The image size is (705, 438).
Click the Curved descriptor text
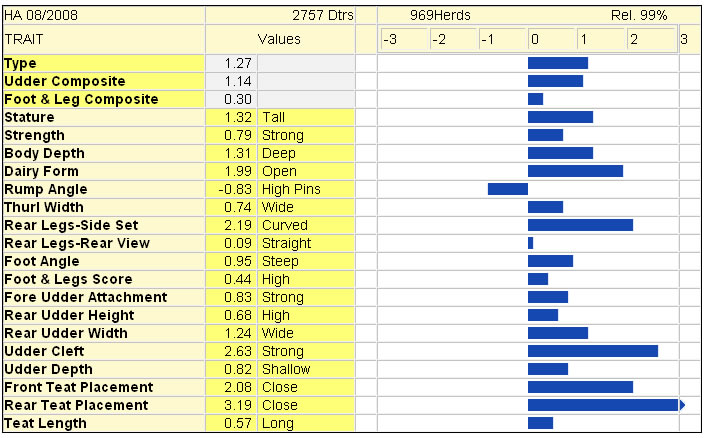pyautogui.click(x=285, y=225)
